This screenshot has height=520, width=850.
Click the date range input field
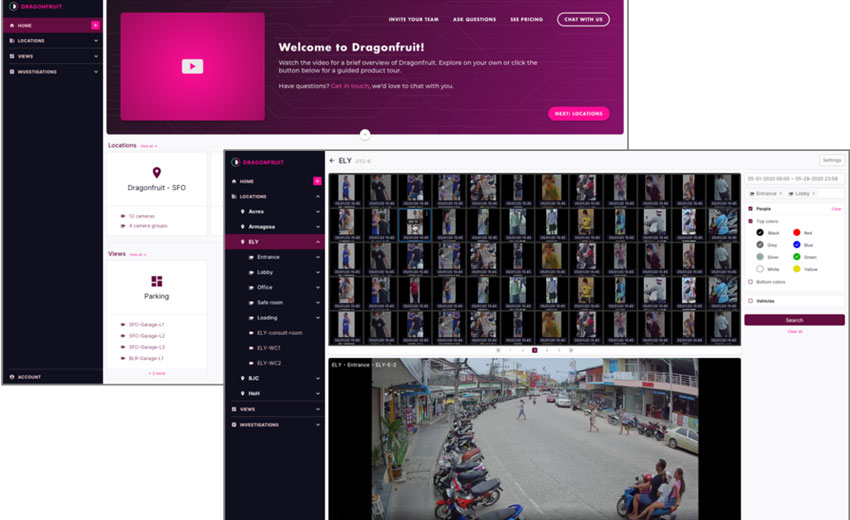(x=794, y=178)
